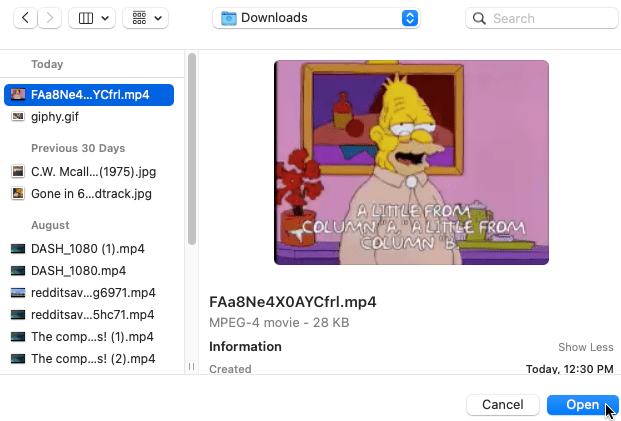621x421 pixels.
Task: Open the grouping options chevron
Action: pos(158,18)
